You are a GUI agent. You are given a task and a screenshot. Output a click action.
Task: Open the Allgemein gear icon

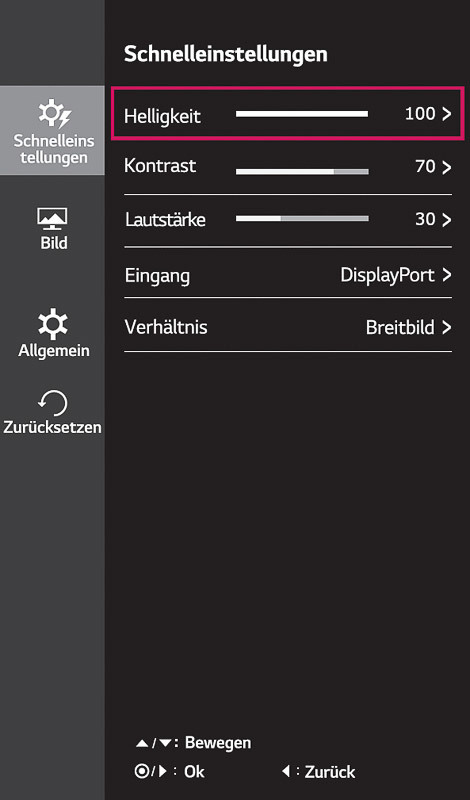point(53,324)
